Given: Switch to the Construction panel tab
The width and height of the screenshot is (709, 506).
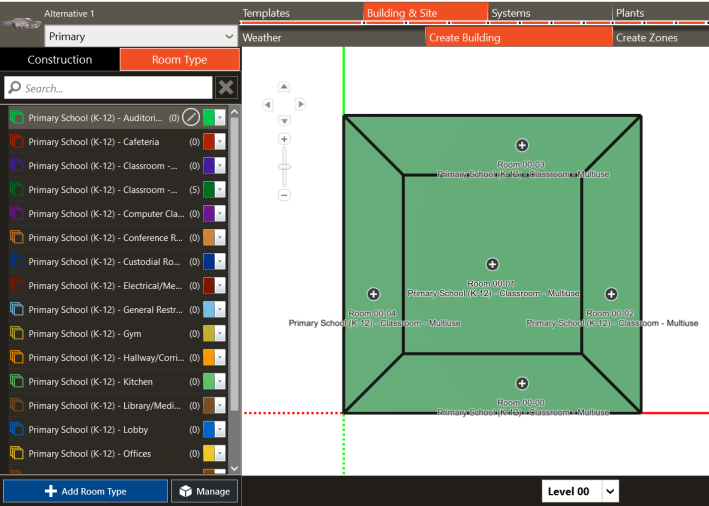Looking at the screenshot, I should click(60, 59).
